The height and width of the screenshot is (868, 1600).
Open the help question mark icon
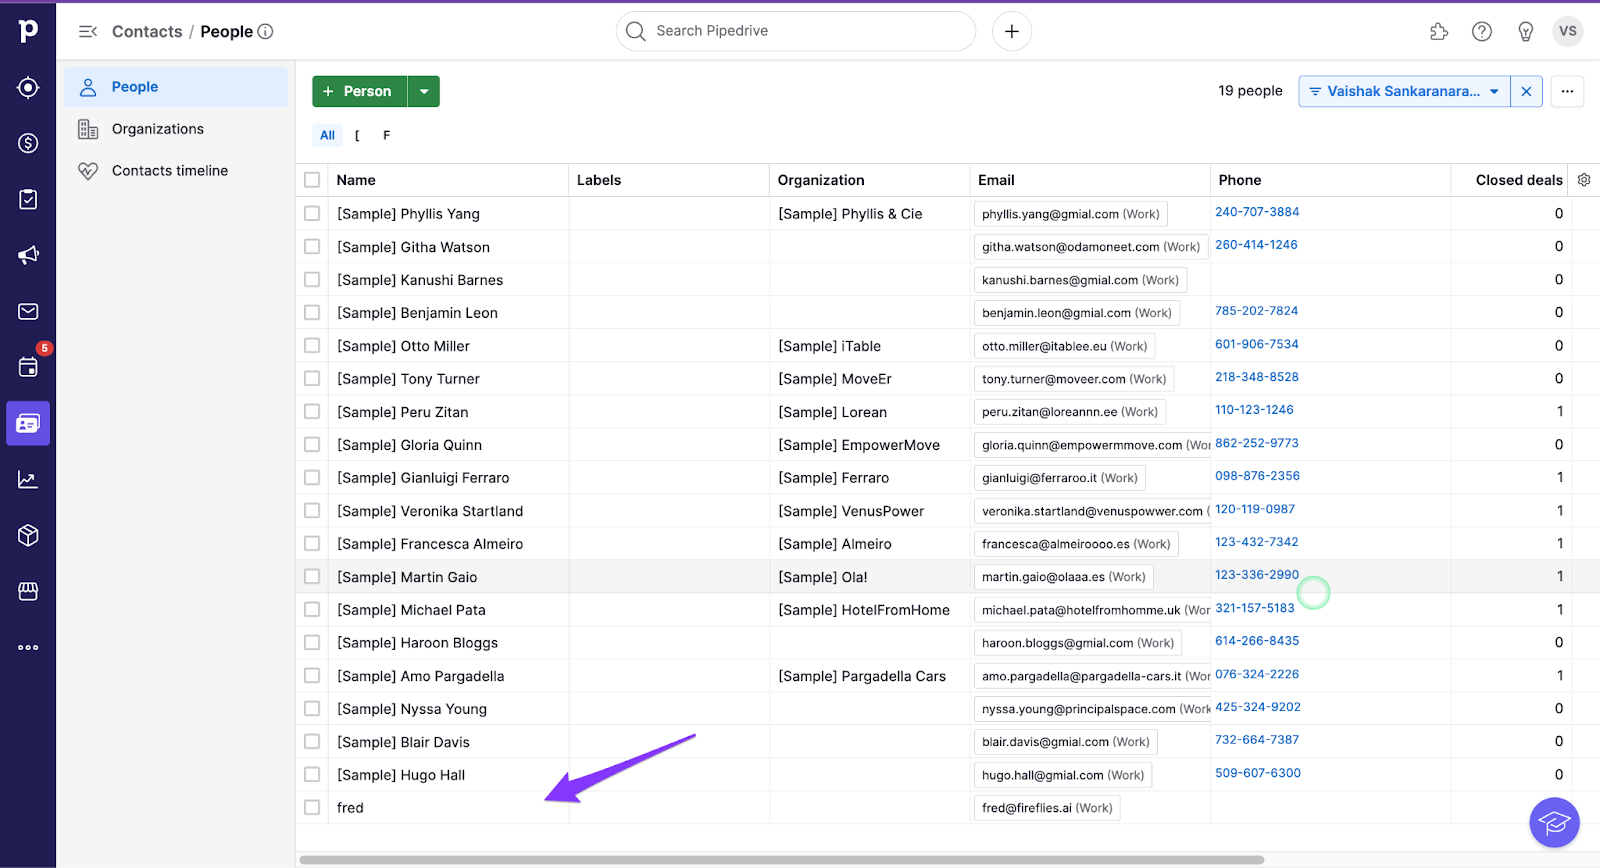point(1482,31)
